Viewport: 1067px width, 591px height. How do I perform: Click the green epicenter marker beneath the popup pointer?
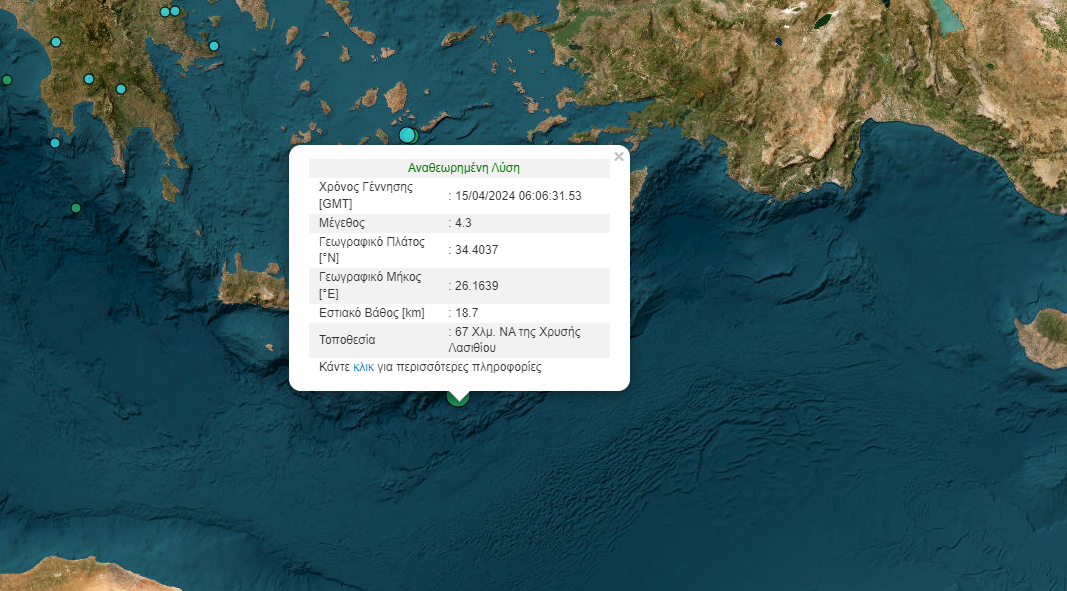point(458,398)
